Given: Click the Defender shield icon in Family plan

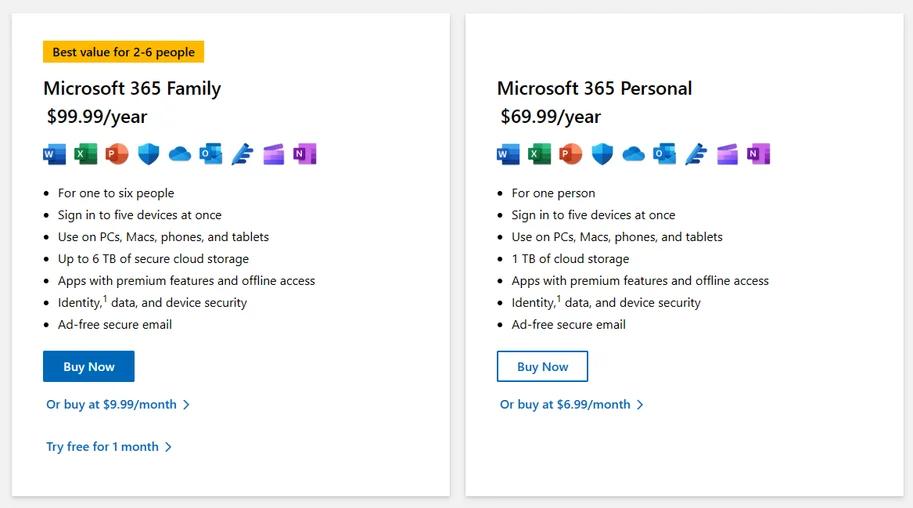Looking at the screenshot, I should click(148, 154).
